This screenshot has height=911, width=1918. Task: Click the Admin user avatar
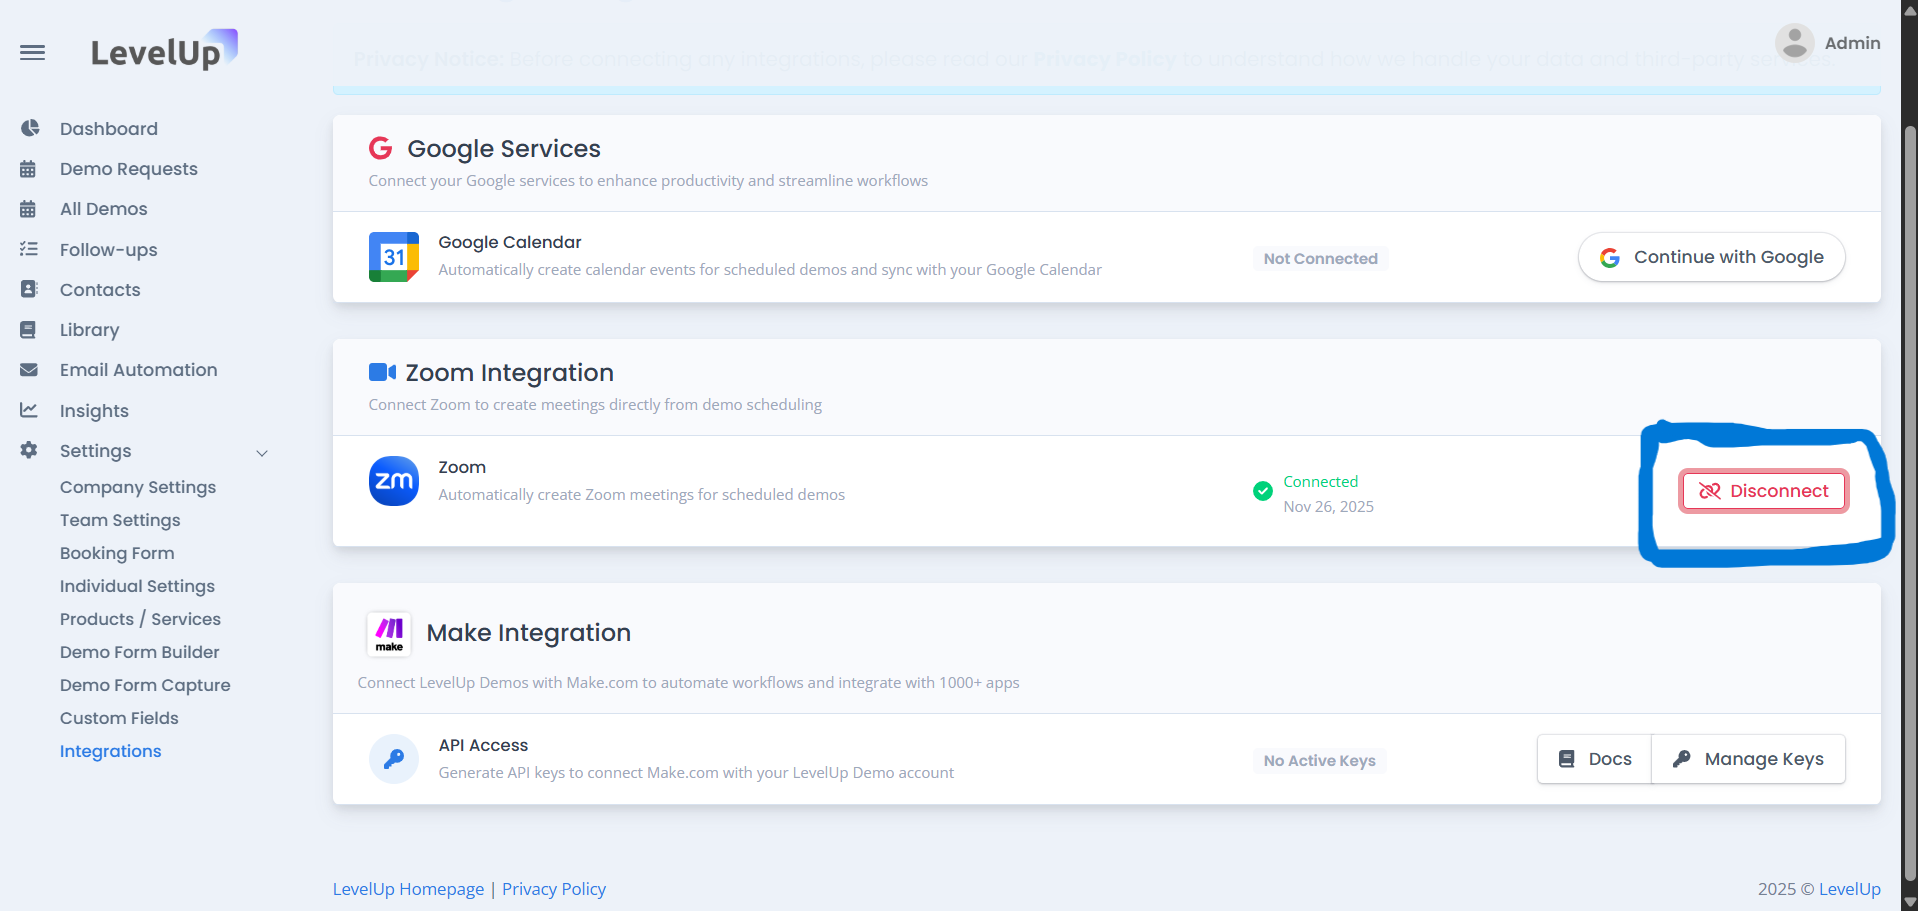pyautogui.click(x=1794, y=43)
